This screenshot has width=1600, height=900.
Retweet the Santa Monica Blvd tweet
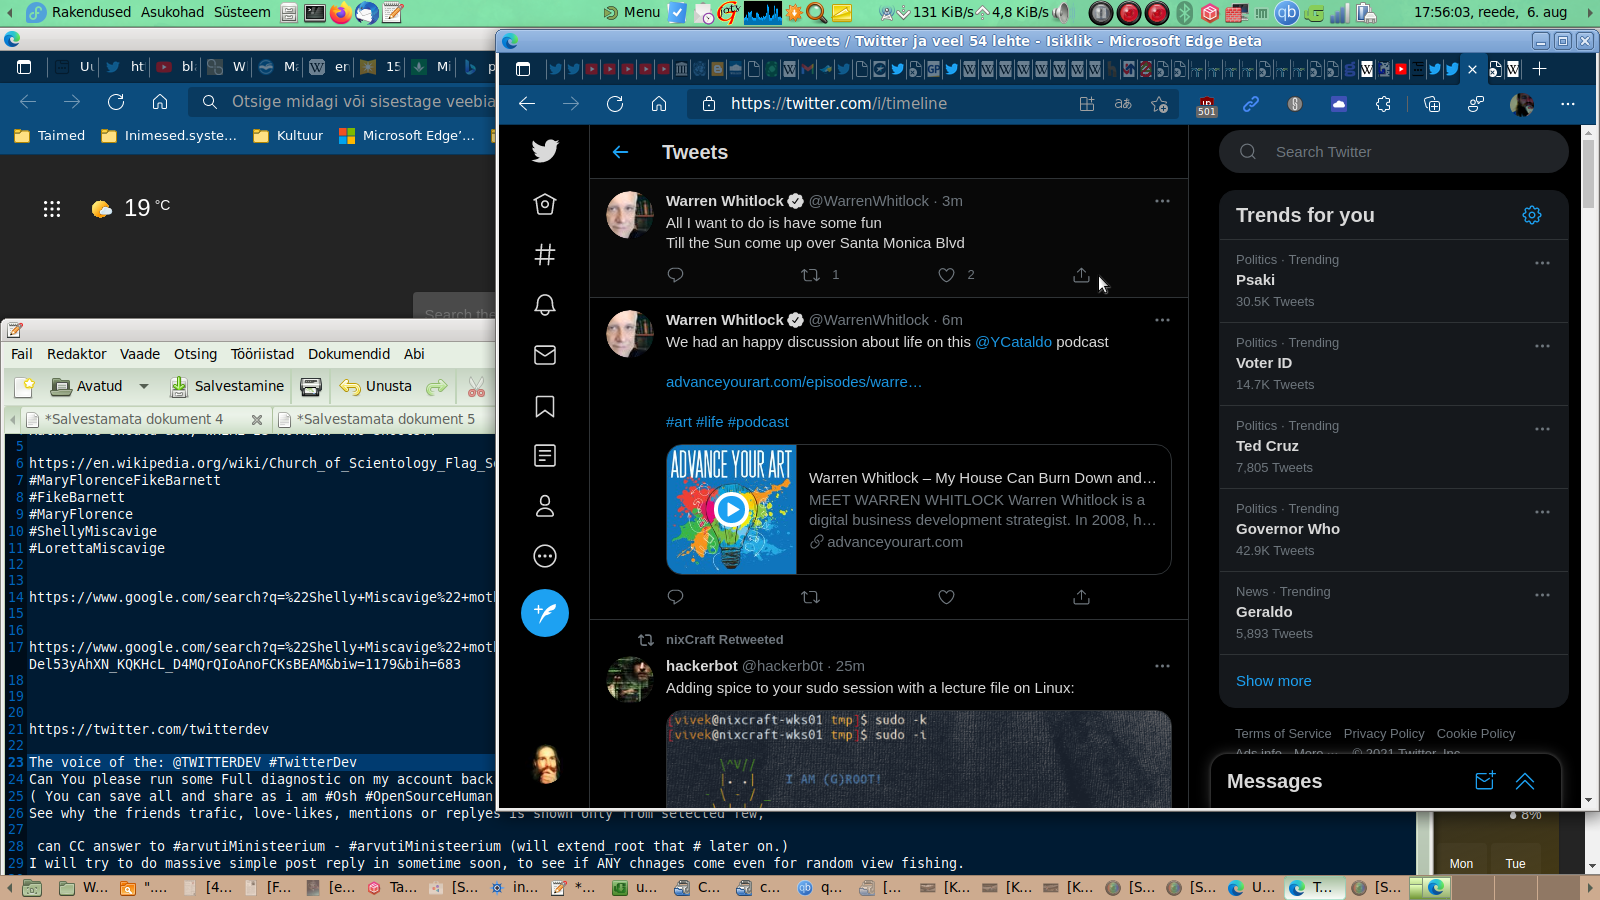click(811, 275)
